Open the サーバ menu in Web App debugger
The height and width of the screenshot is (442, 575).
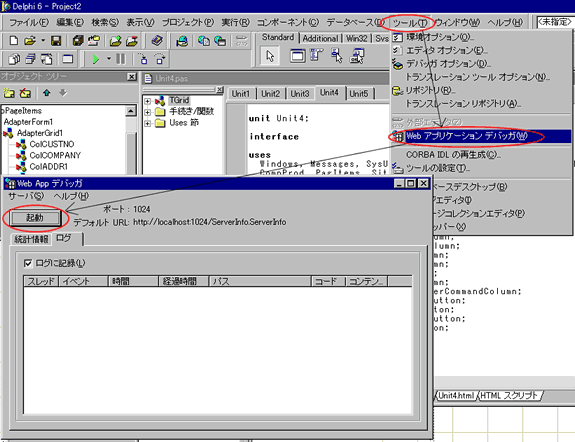tap(26, 196)
